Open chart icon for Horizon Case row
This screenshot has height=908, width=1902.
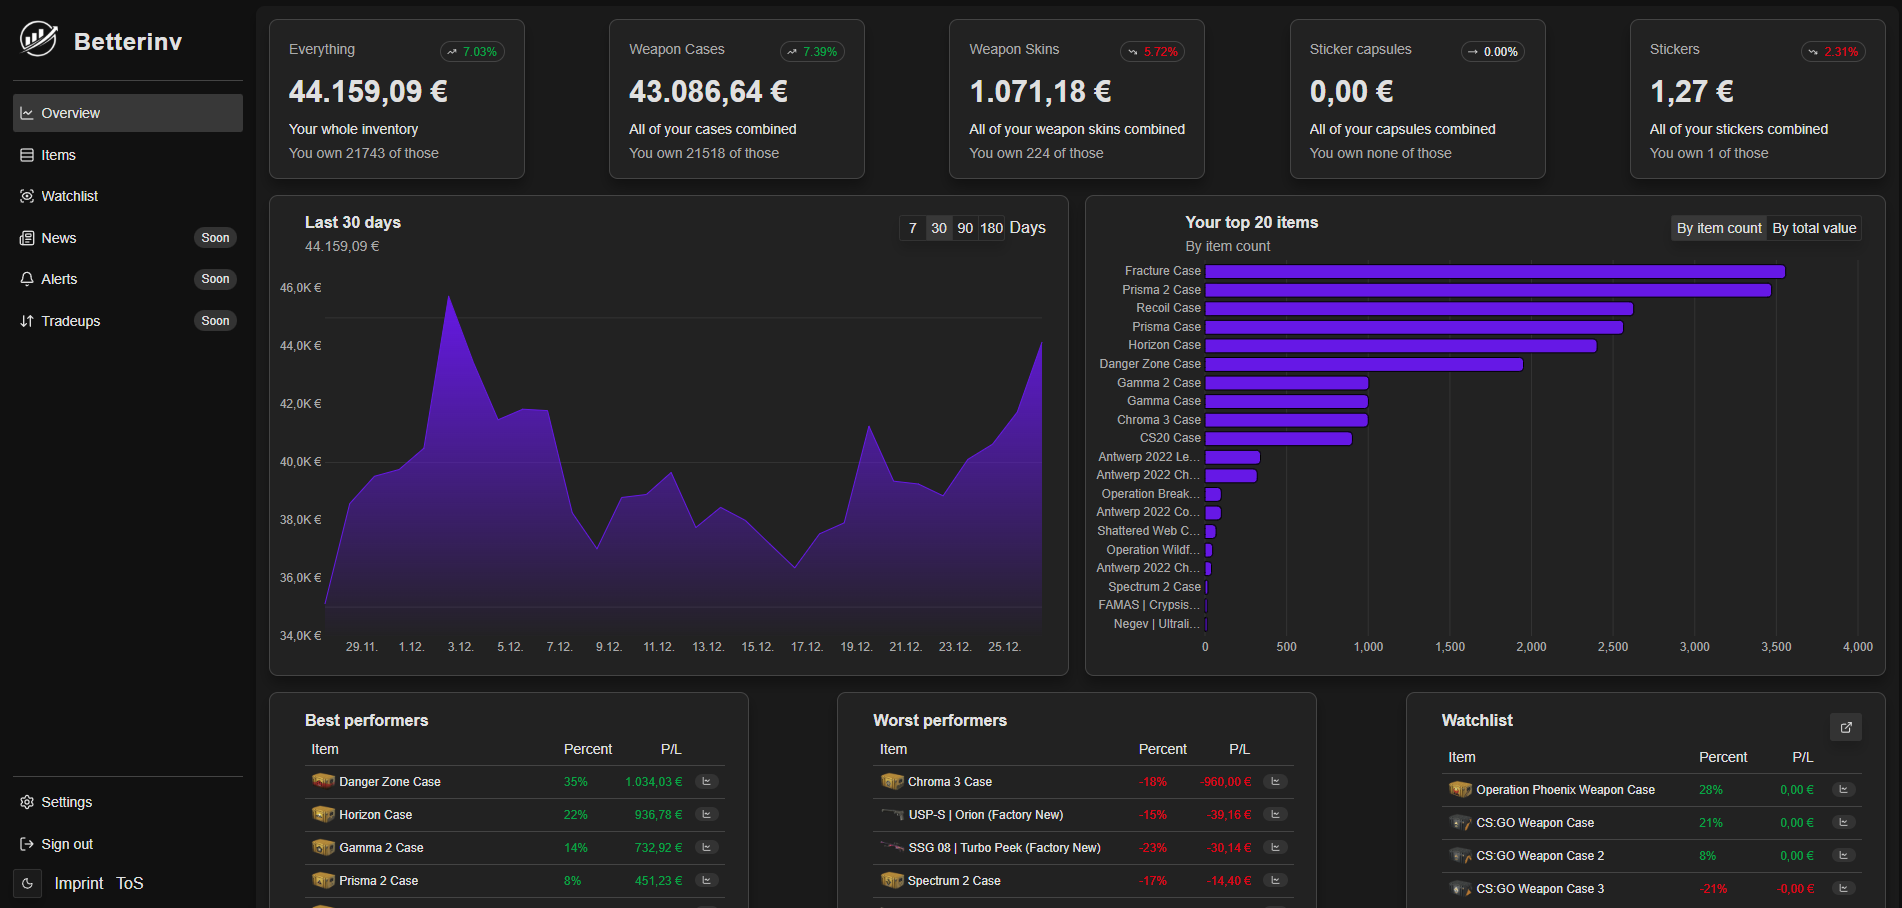(x=706, y=815)
